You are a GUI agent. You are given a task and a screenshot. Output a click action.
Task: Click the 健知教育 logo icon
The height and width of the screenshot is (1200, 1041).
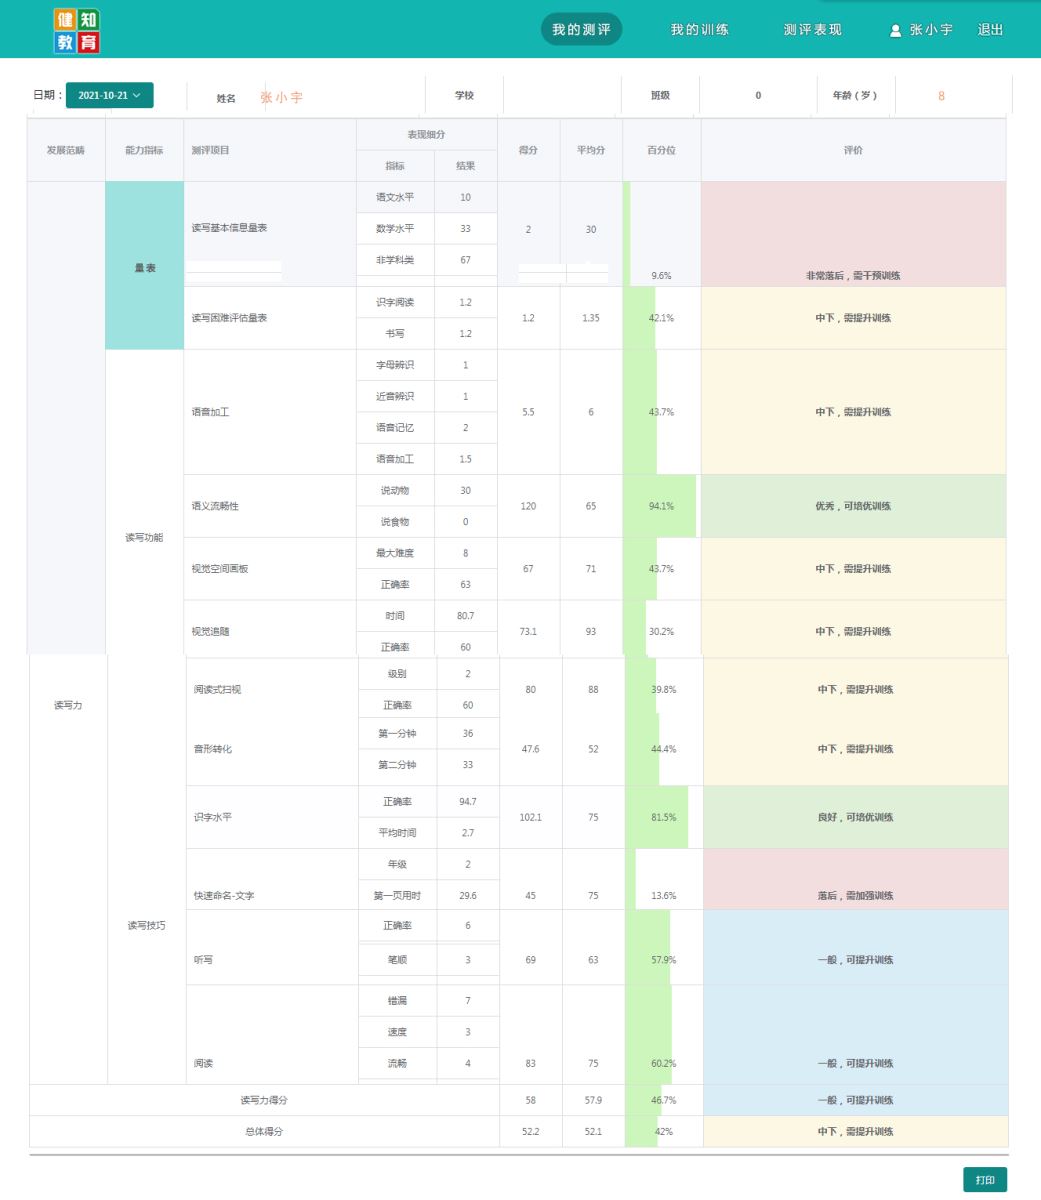77,31
